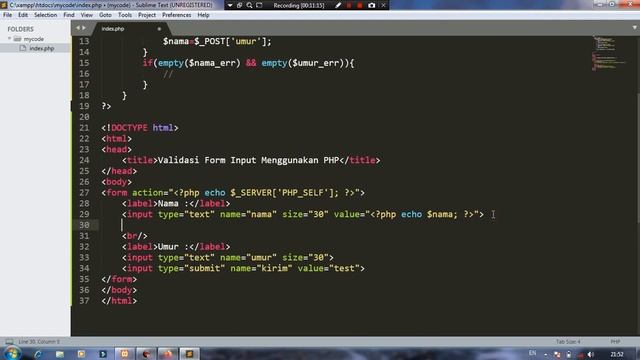Change the Tab Size setting in status bar
640x360 pixels.
click(x=568, y=342)
